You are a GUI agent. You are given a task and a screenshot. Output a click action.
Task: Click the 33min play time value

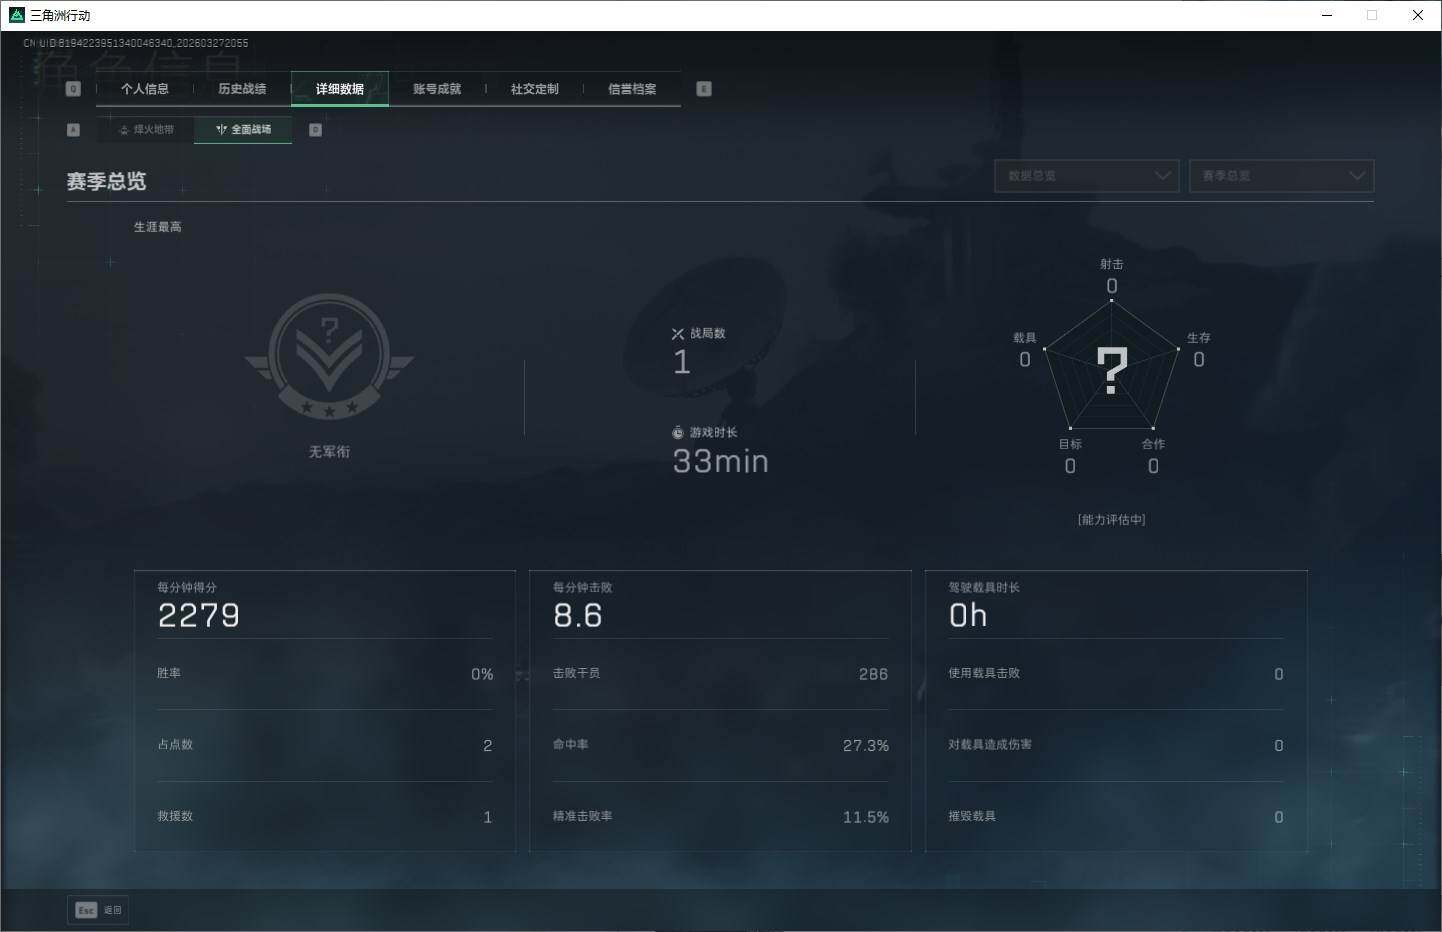click(x=720, y=461)
